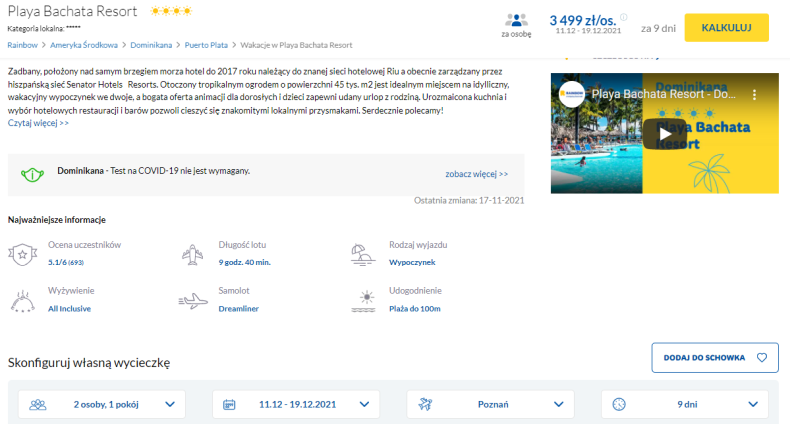Click the beach umbrella trip type icon
The image size is (790, 424).
[x=363, y=255]
